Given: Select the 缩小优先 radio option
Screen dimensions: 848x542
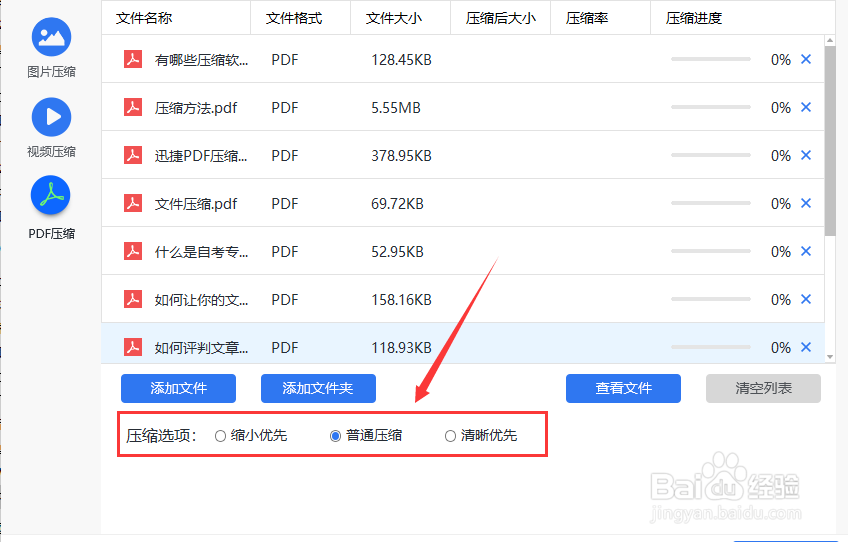Looking at the screenshot, I should [x=220, y=436].
